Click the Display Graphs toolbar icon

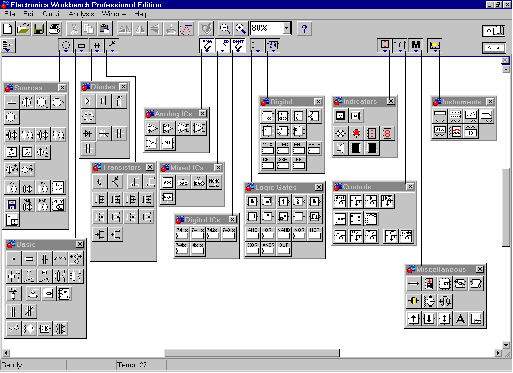point(186,29)
